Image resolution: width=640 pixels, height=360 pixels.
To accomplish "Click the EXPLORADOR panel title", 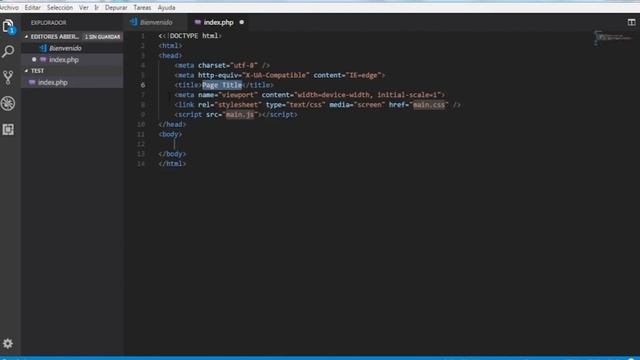I will (49, 23).
